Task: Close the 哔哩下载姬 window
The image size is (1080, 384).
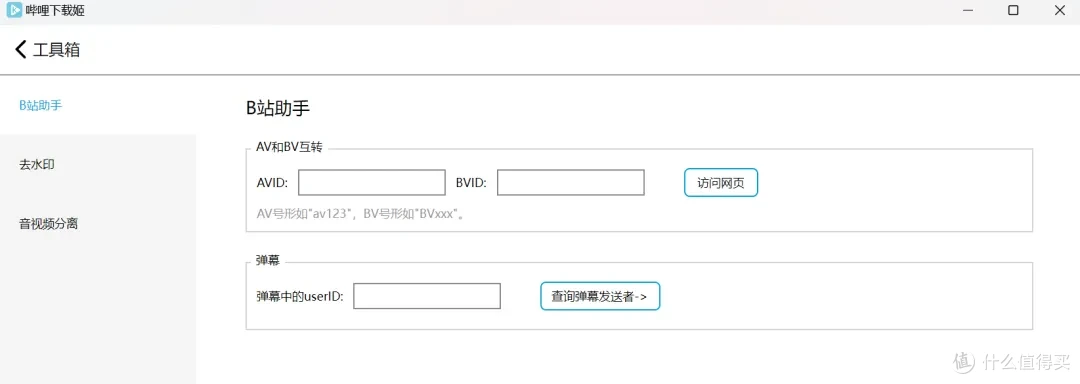Action: (x=1061, y=10)
